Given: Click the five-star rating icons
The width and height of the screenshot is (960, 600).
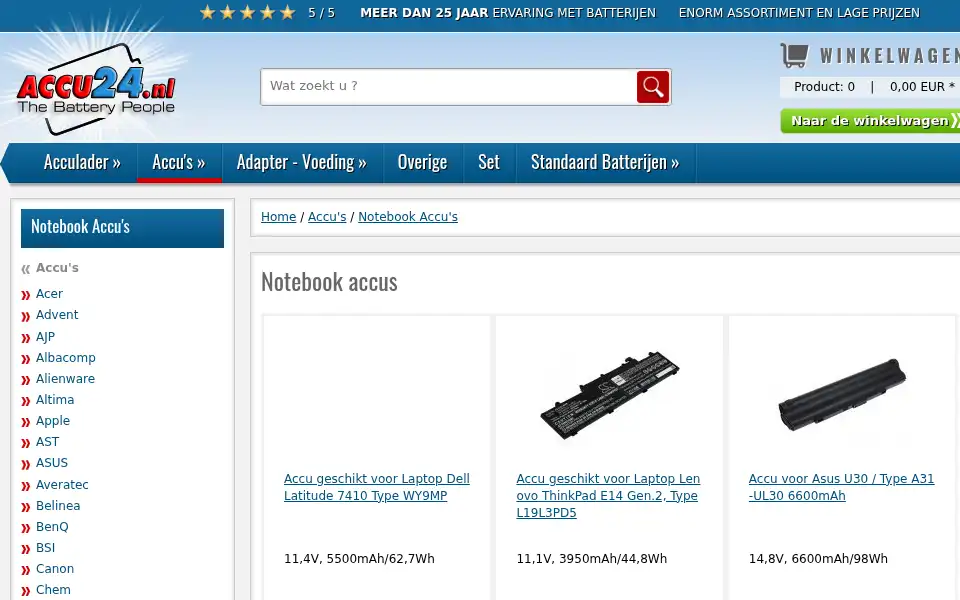Looking at the screenshot, I should click(x=248, y=12).
